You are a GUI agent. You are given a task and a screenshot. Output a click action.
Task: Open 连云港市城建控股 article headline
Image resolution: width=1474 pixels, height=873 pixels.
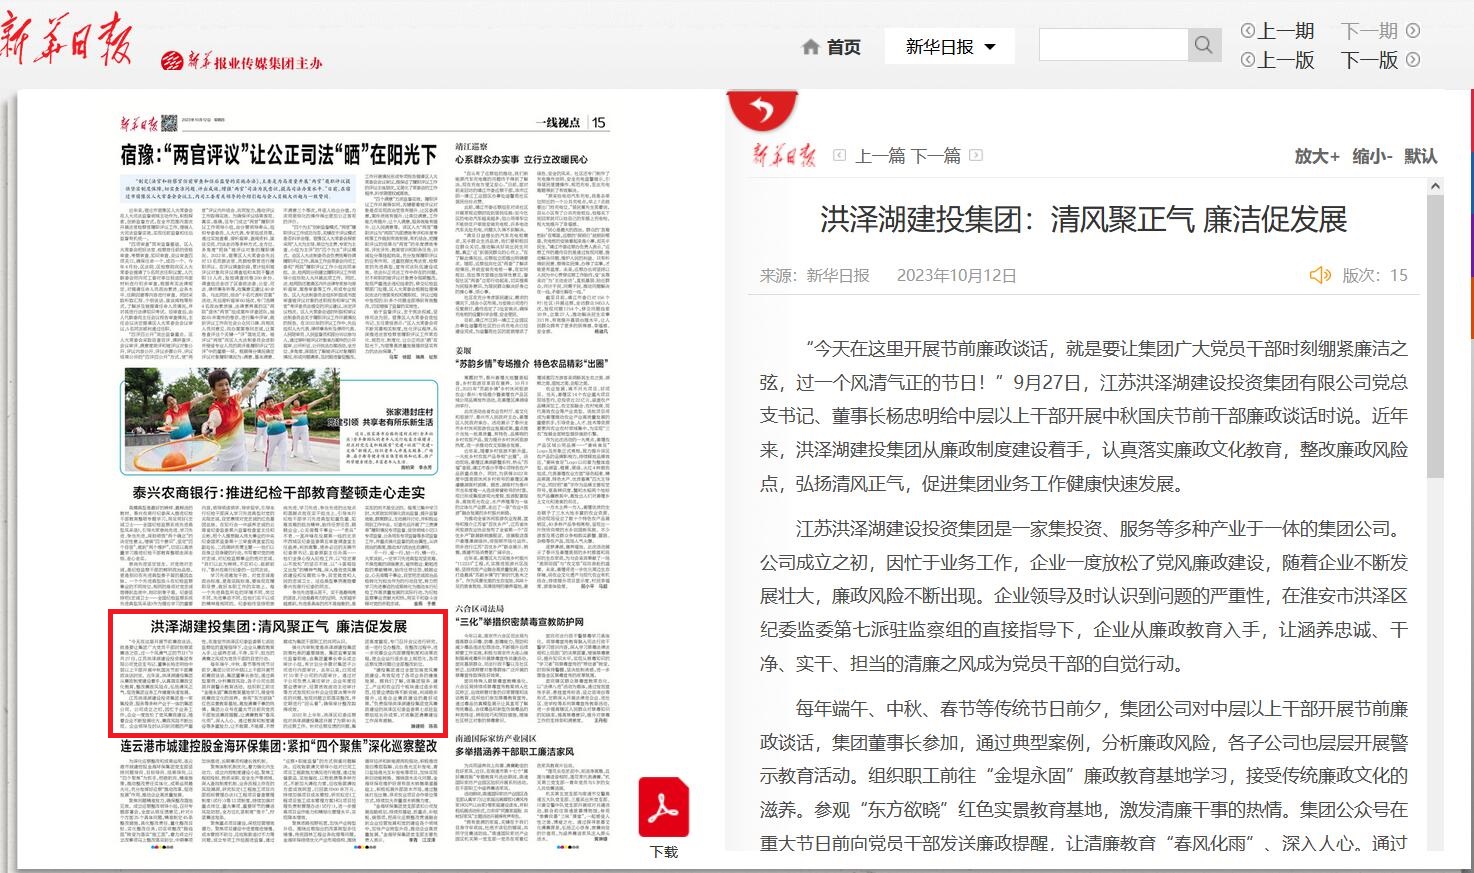(x=279, y=746)
